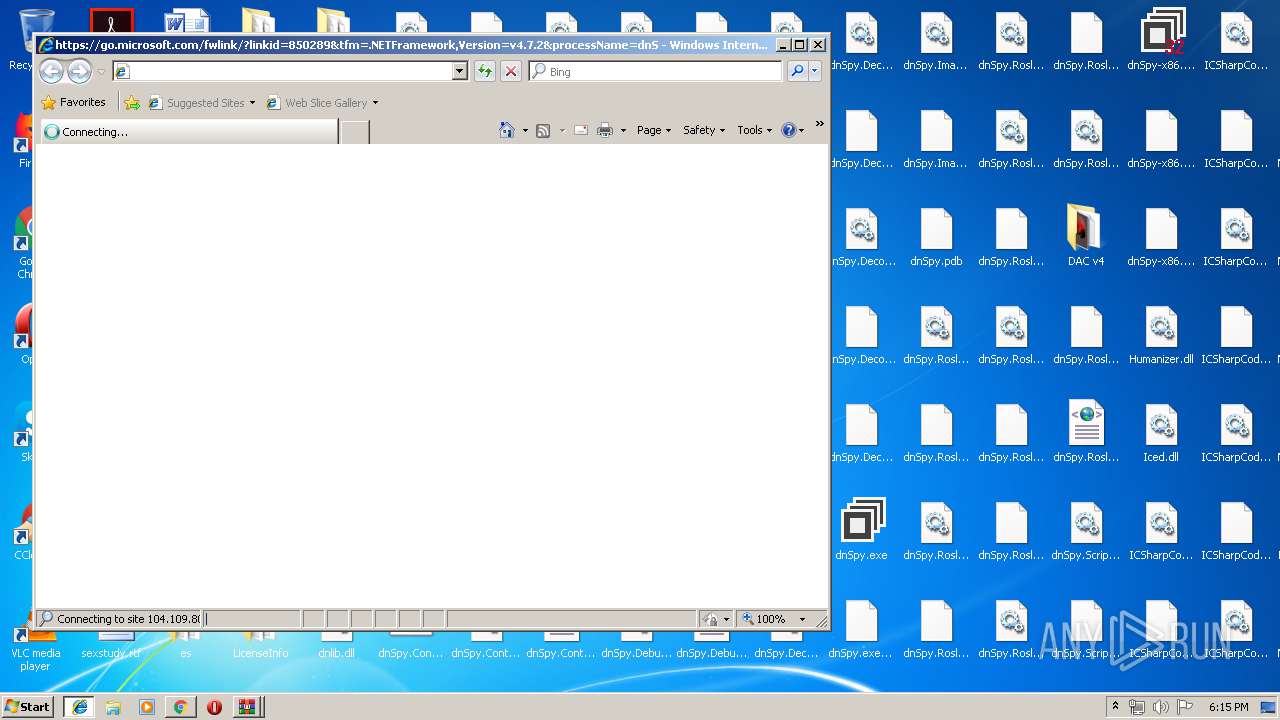Expand the Home button dropdown
The width and height of the screenshot is (1280, 720).
[525, 130]
